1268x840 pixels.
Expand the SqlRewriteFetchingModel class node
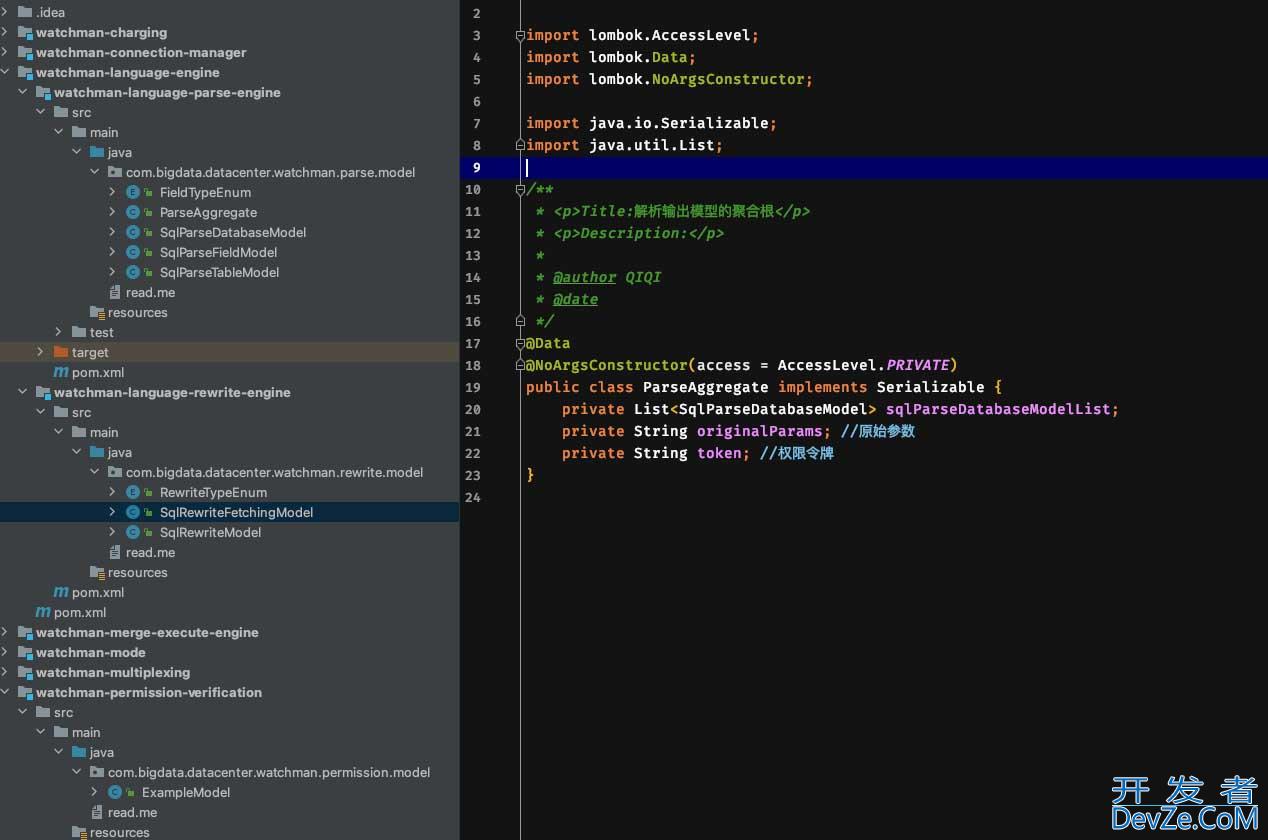point(112,512)
